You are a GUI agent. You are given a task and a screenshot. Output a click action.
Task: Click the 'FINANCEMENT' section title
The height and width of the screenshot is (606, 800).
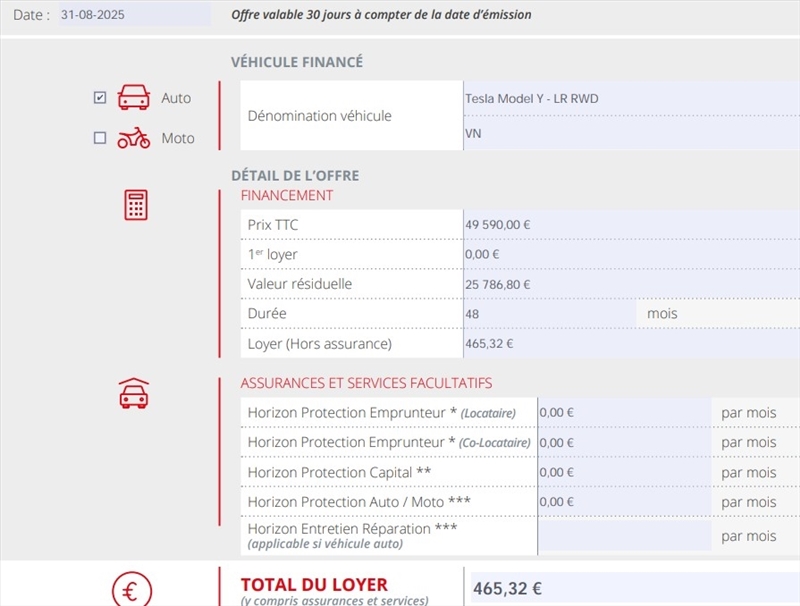tap(287, 195)
